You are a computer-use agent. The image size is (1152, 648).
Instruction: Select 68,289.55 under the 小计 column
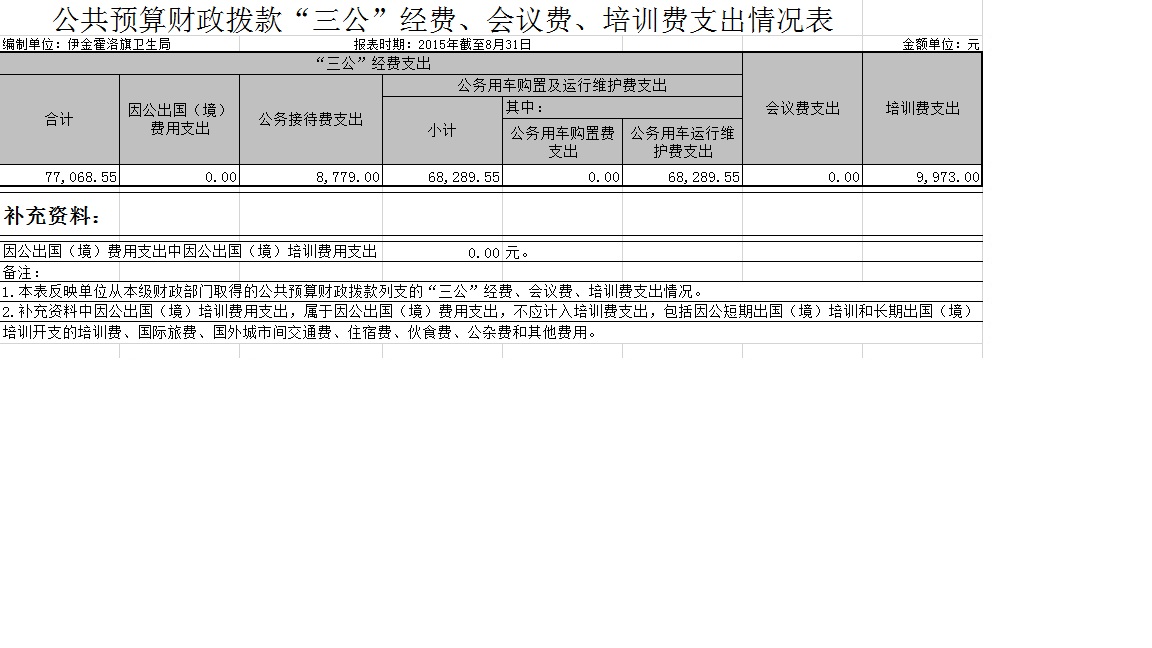(x=464, y=177)
